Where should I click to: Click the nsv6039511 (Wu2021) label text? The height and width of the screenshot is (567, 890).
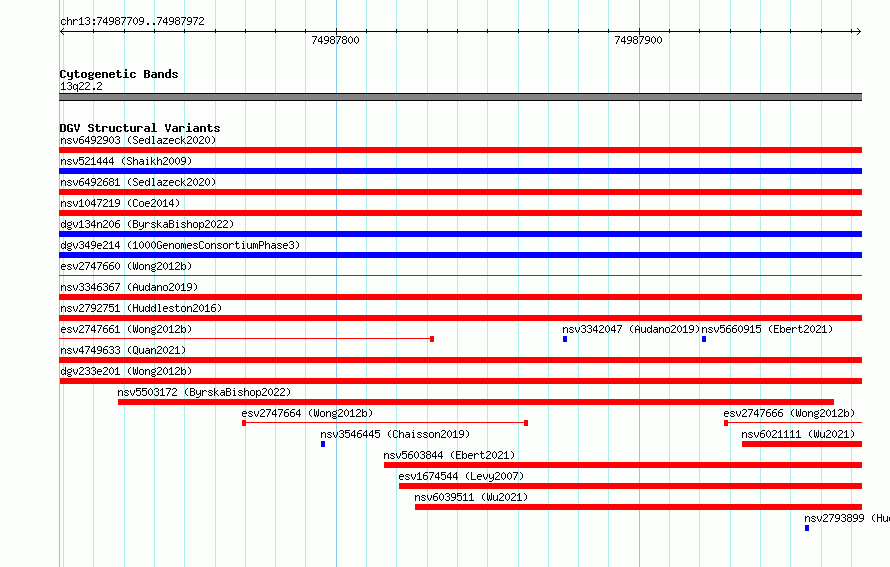tap(471, 497)
